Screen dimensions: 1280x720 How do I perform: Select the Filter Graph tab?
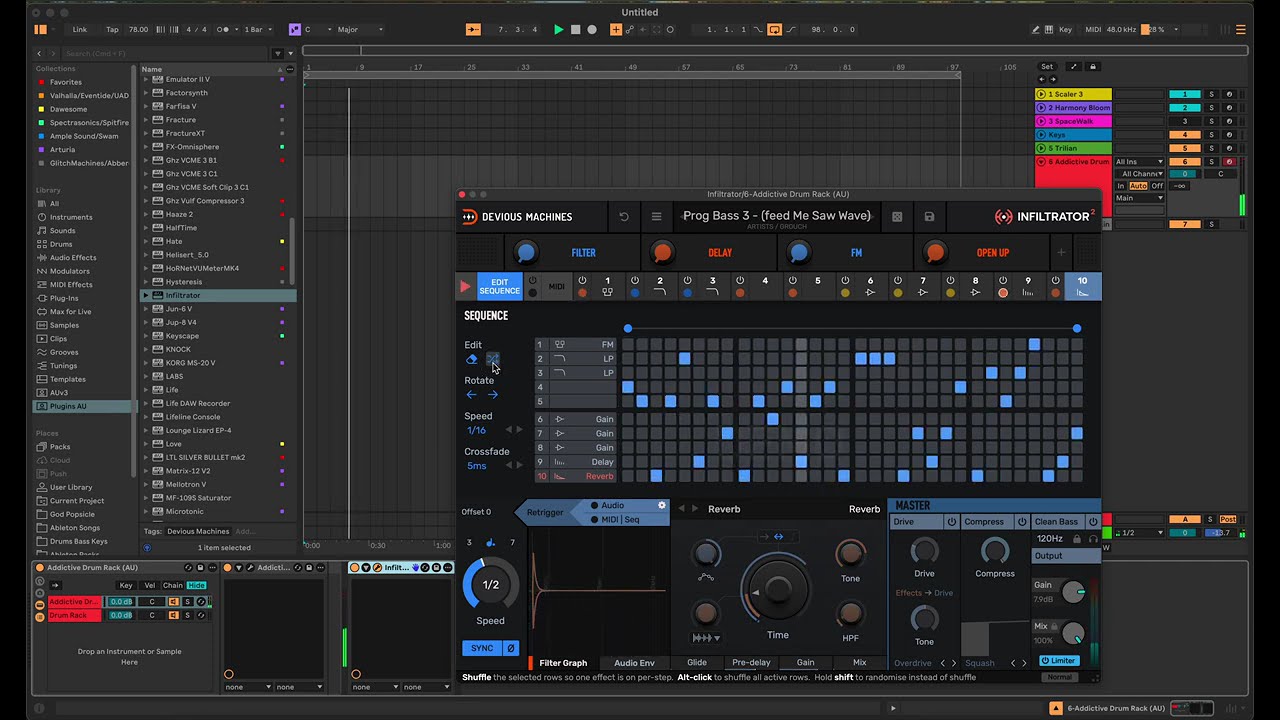[x=563, y=663]
